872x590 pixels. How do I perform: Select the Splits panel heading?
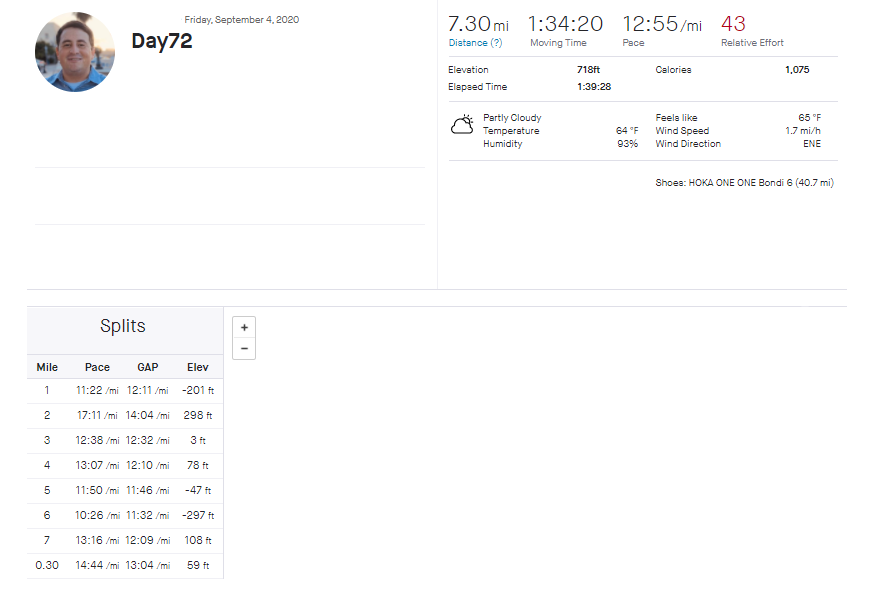[x=123, y=326]
